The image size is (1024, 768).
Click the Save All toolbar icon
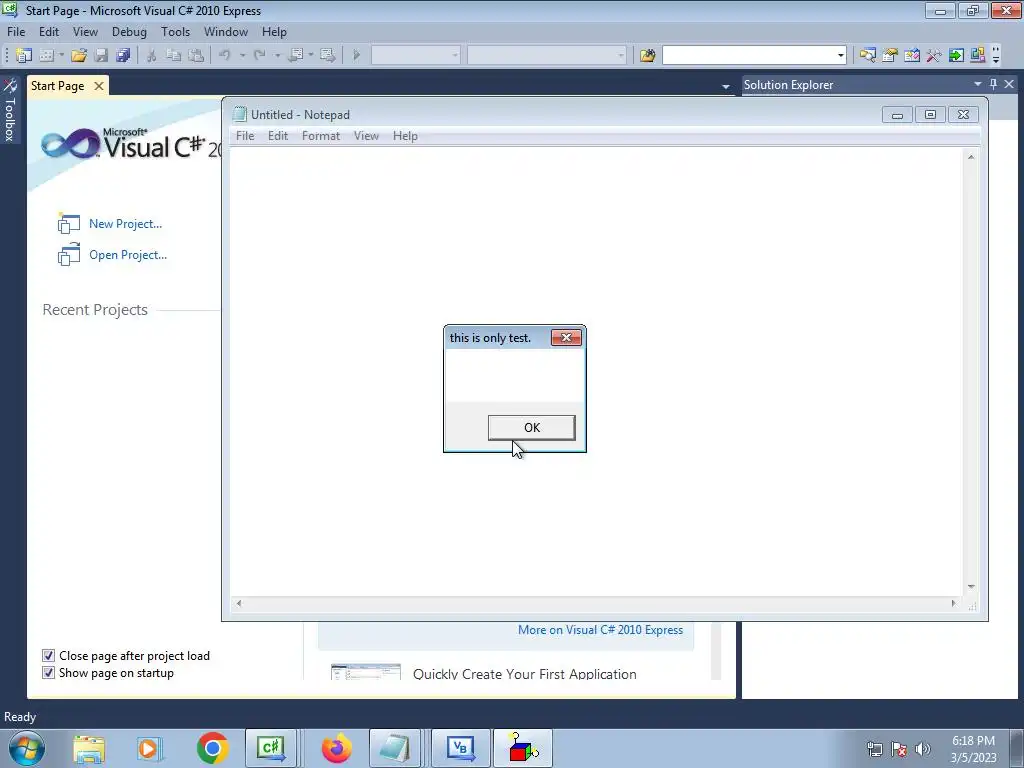pyautogui.click(x=123, y=56)
